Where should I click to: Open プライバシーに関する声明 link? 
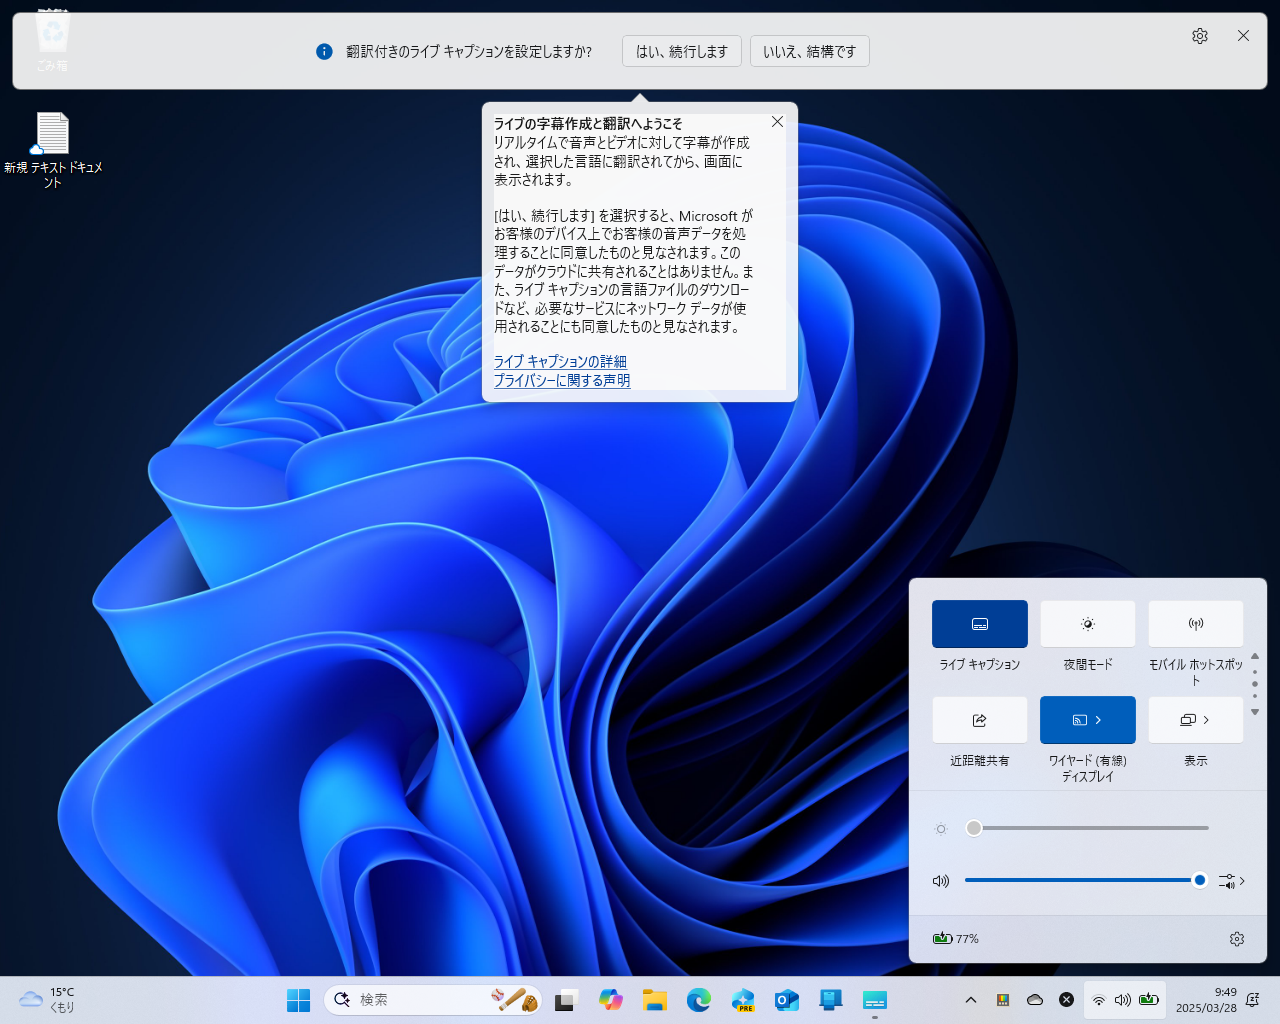561,380
